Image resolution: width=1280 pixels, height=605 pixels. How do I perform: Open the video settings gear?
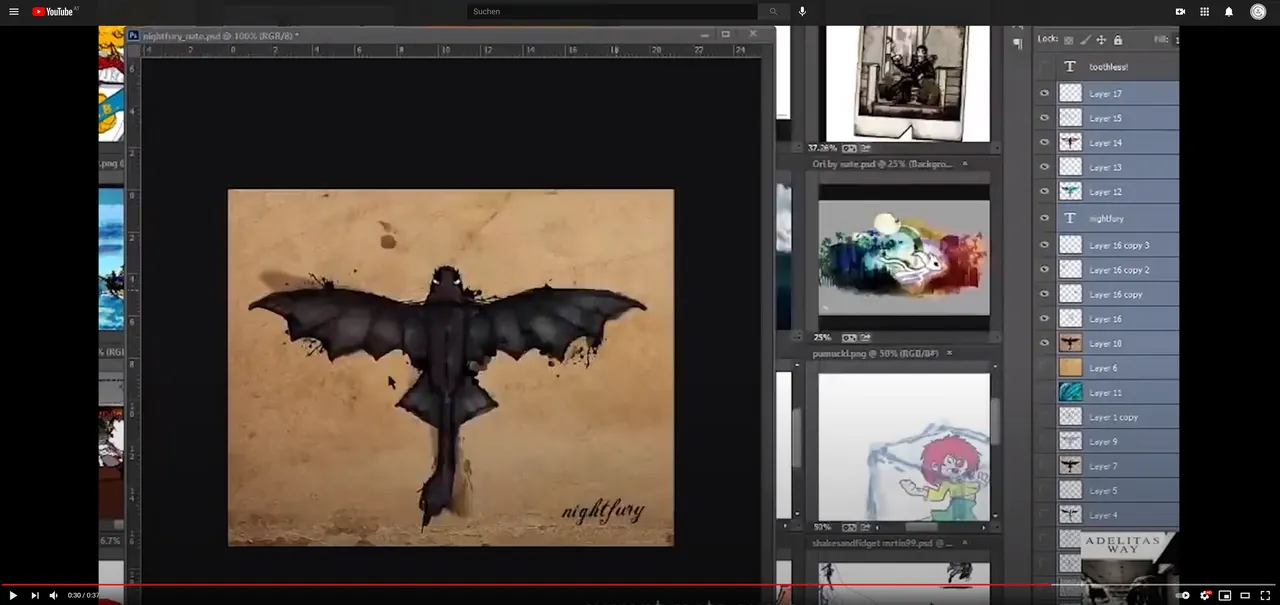point(1205,595)
